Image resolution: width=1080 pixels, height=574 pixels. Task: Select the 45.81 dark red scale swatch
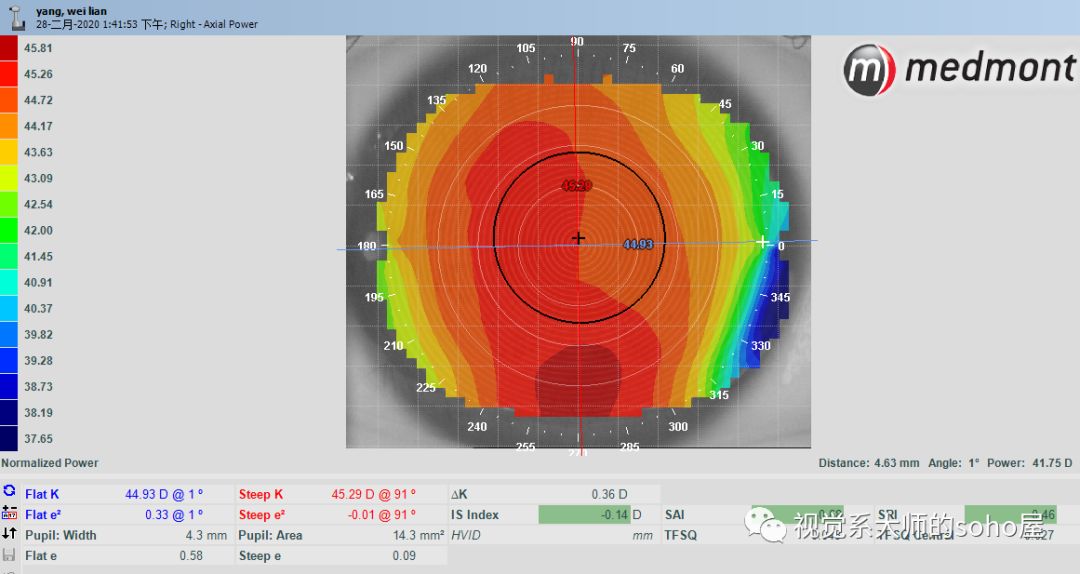coord(9,48)
